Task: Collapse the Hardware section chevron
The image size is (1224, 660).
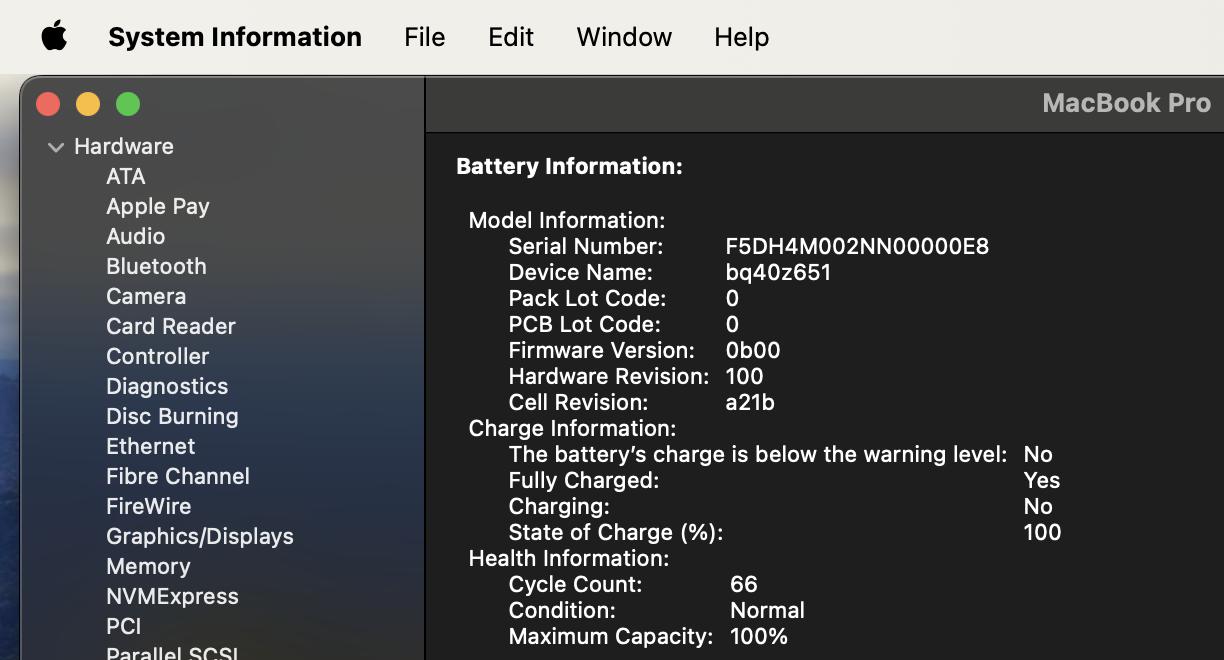Action: pyautogui.click(x=56, y=147)
